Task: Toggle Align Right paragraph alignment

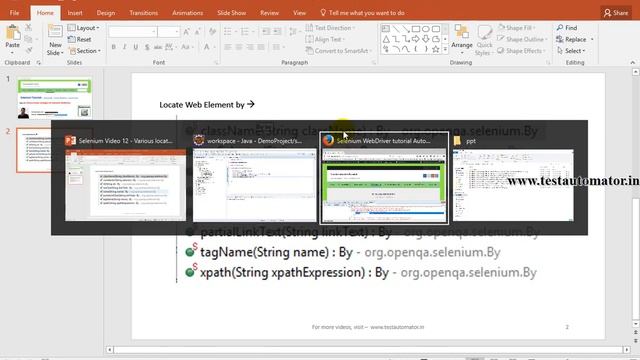Action: 250,47
